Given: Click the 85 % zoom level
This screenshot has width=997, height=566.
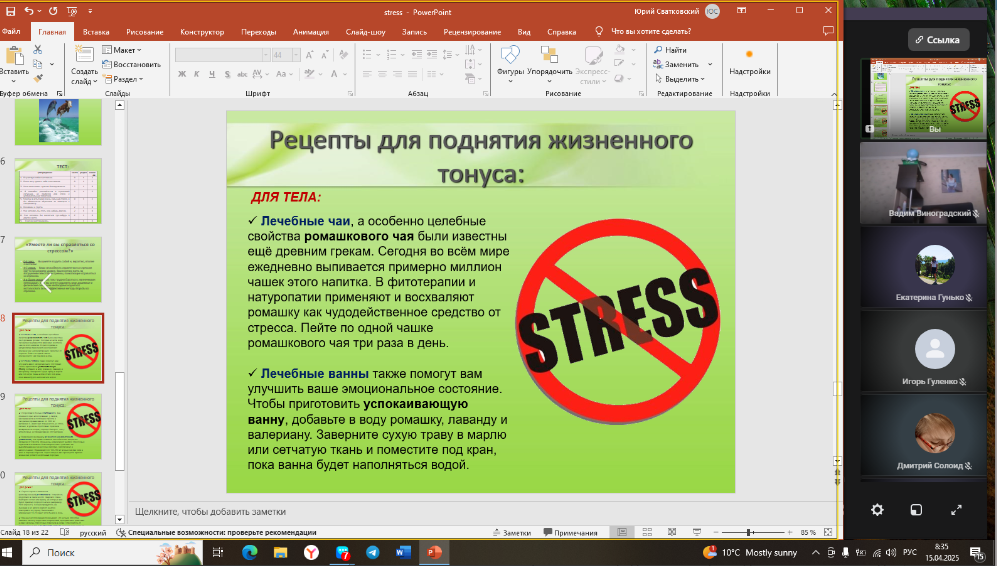Looking at the screenshot, I should coord(808,532).
